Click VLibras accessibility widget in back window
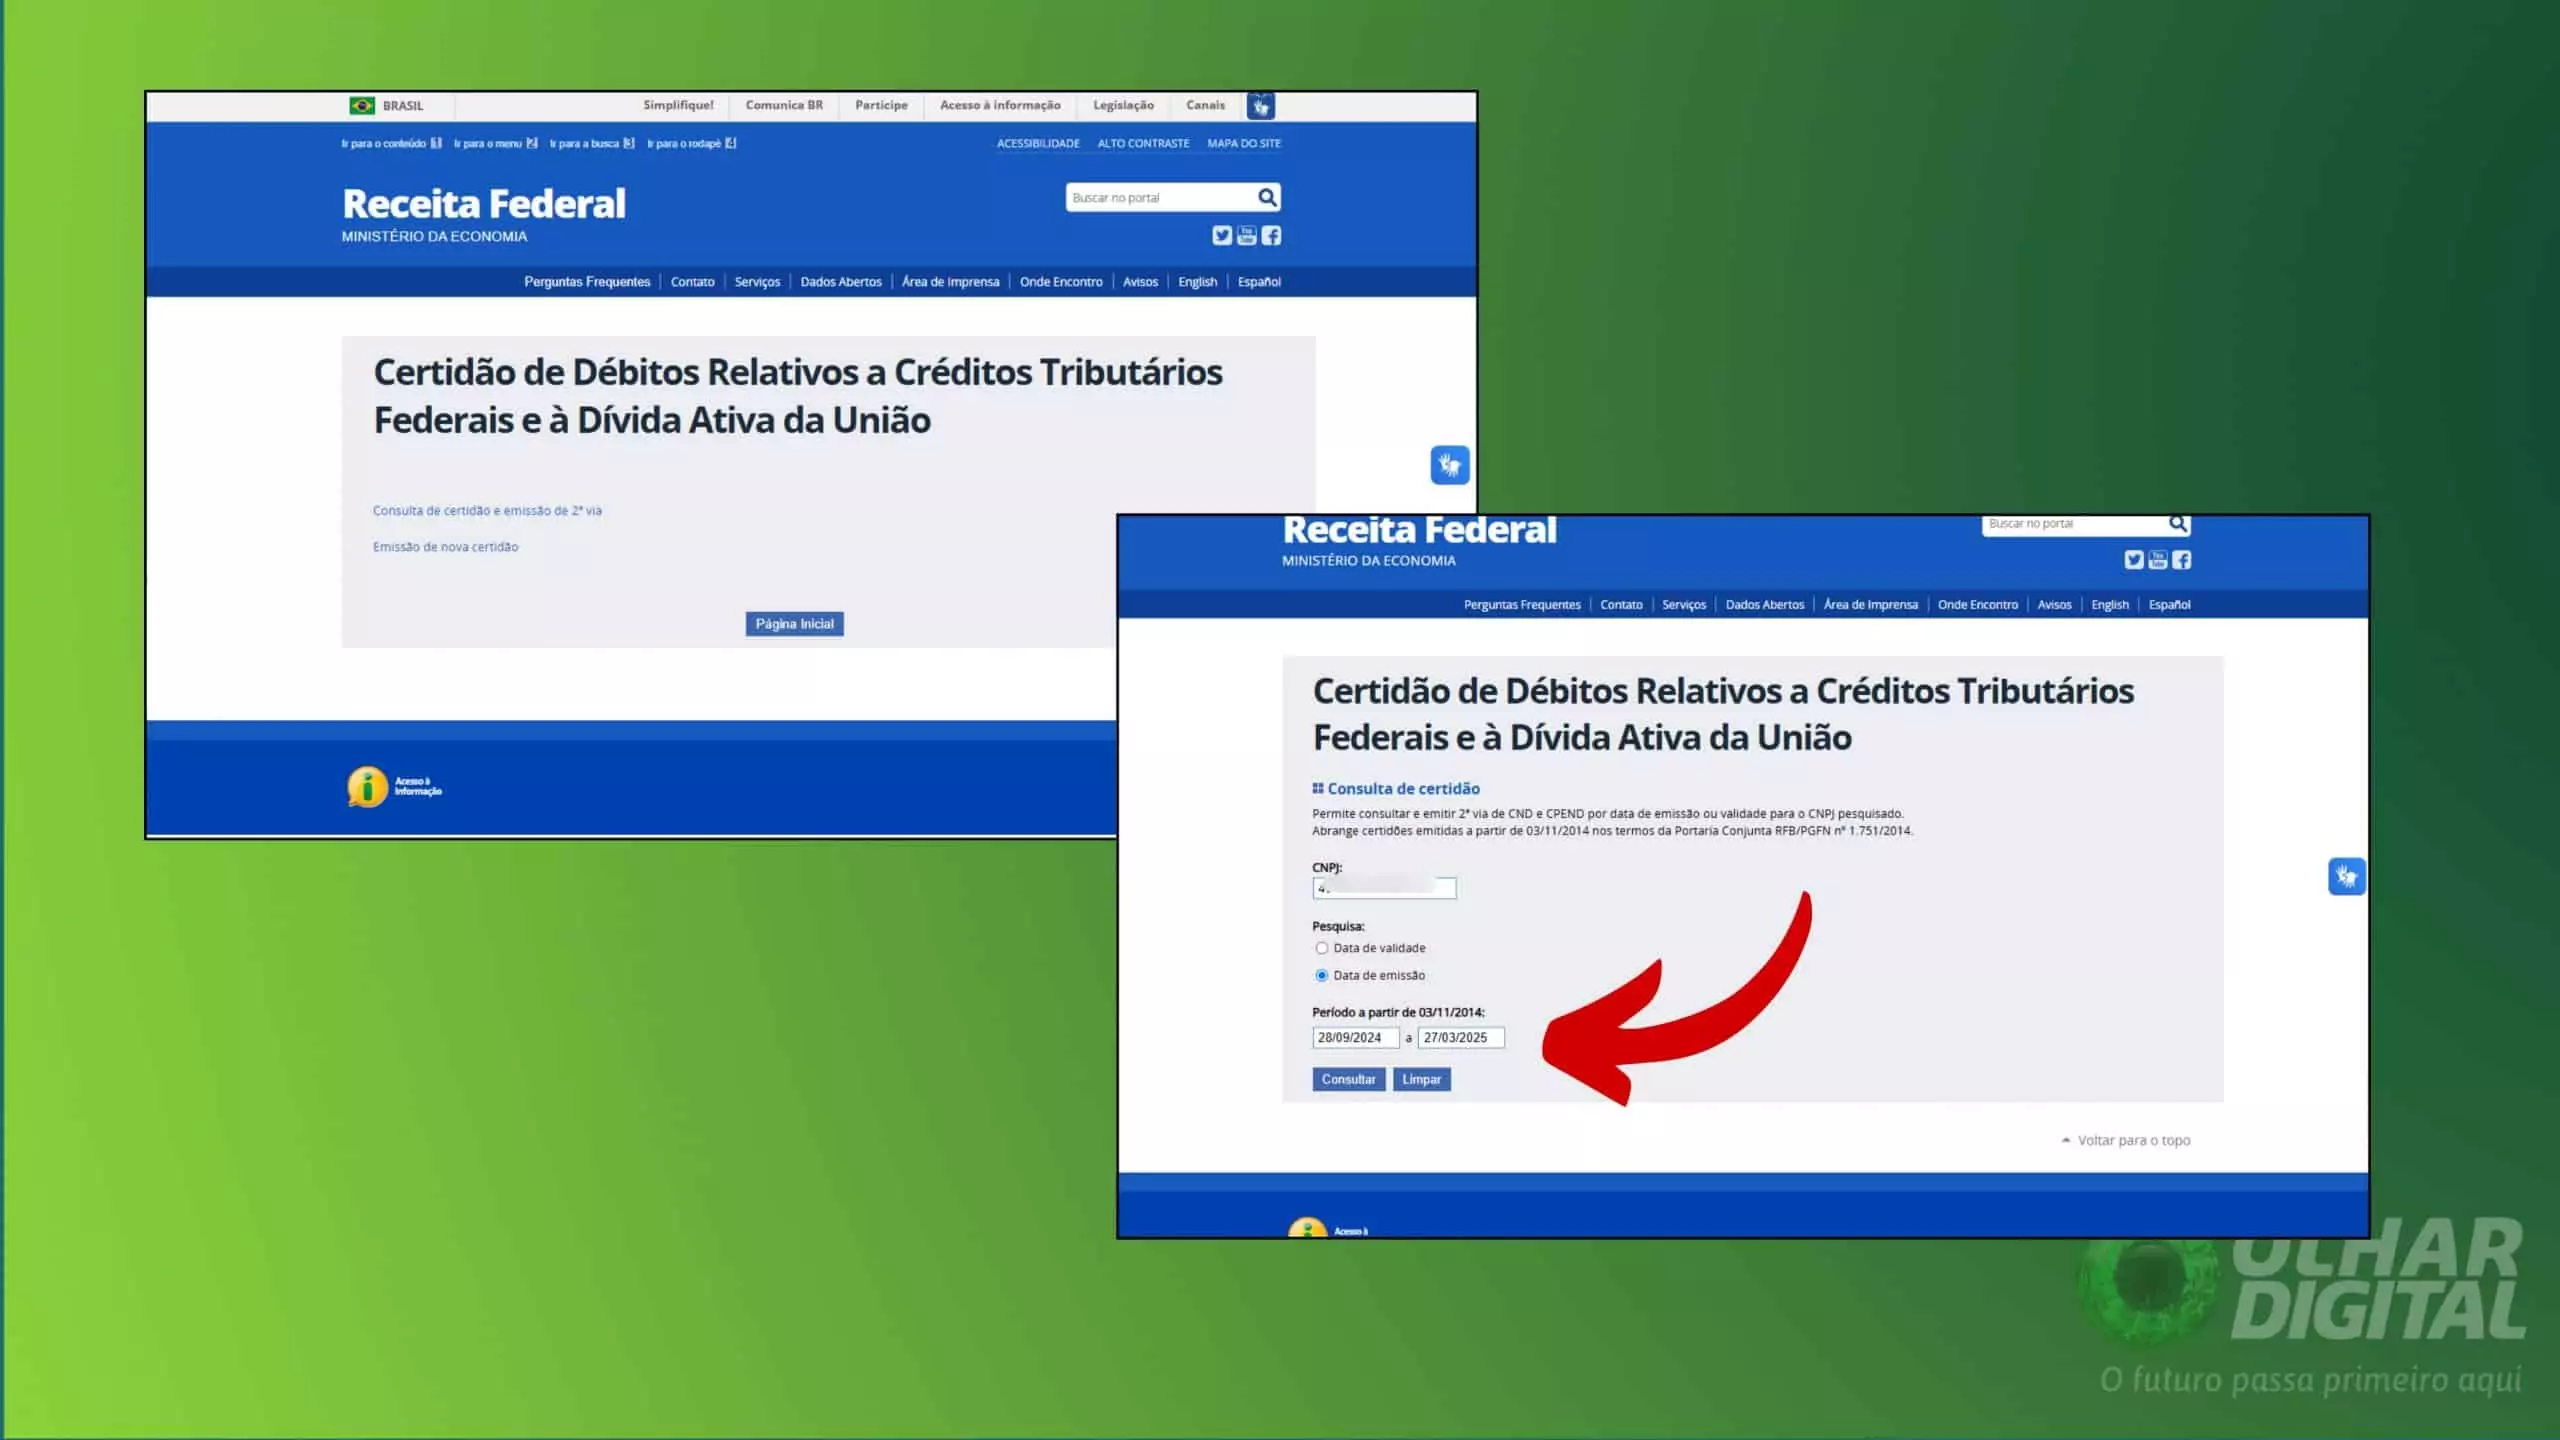2560x1440 pixels. tap(1450, 465)
